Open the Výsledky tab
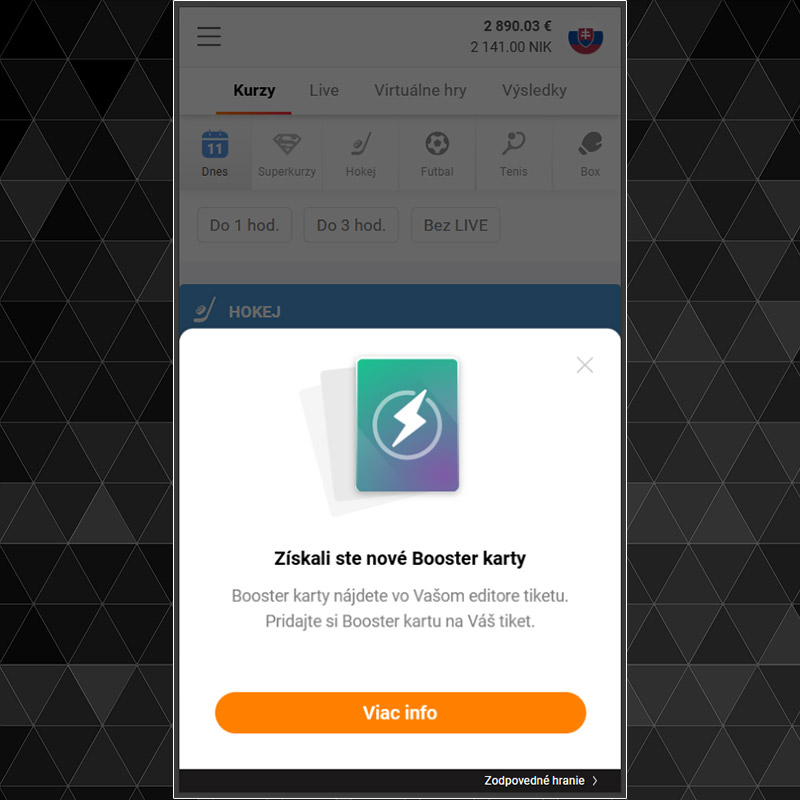 [534, 90]
